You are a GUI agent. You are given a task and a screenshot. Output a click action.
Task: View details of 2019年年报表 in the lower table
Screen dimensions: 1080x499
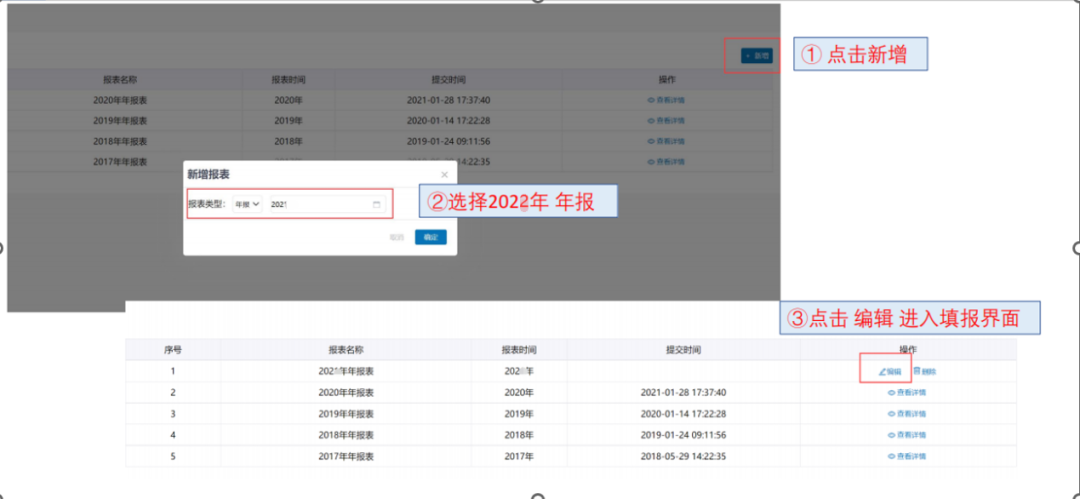click(907, 414)
